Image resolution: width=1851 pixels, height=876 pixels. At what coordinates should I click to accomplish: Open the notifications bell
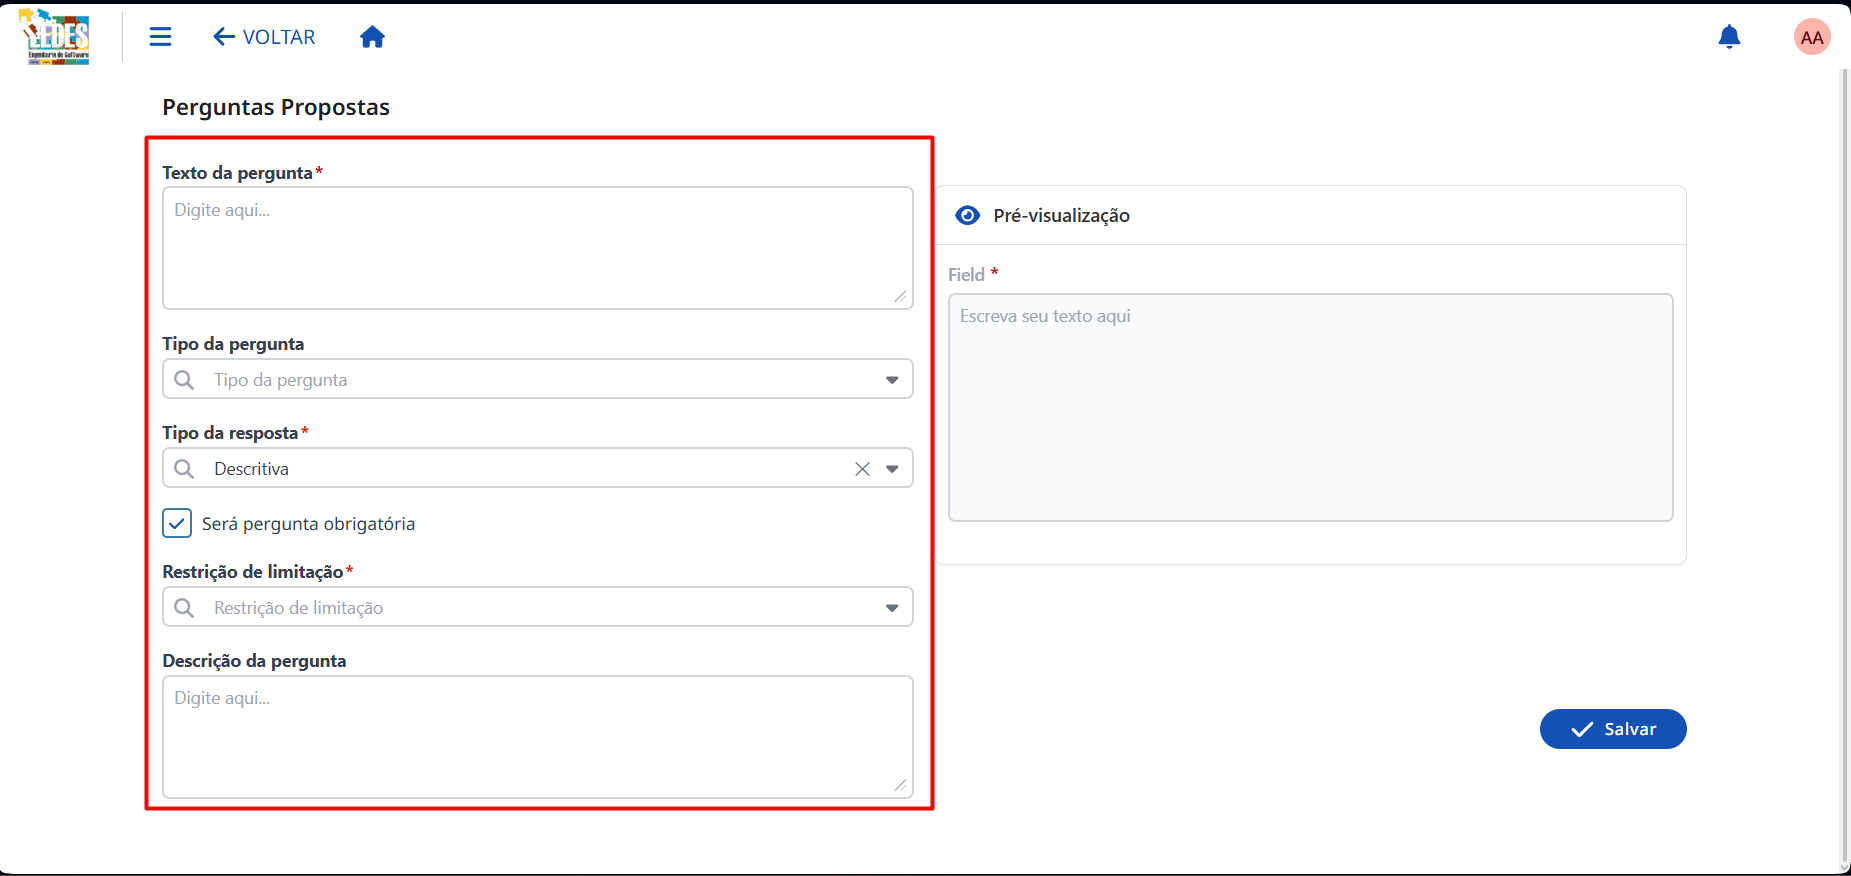point(1729,37)
